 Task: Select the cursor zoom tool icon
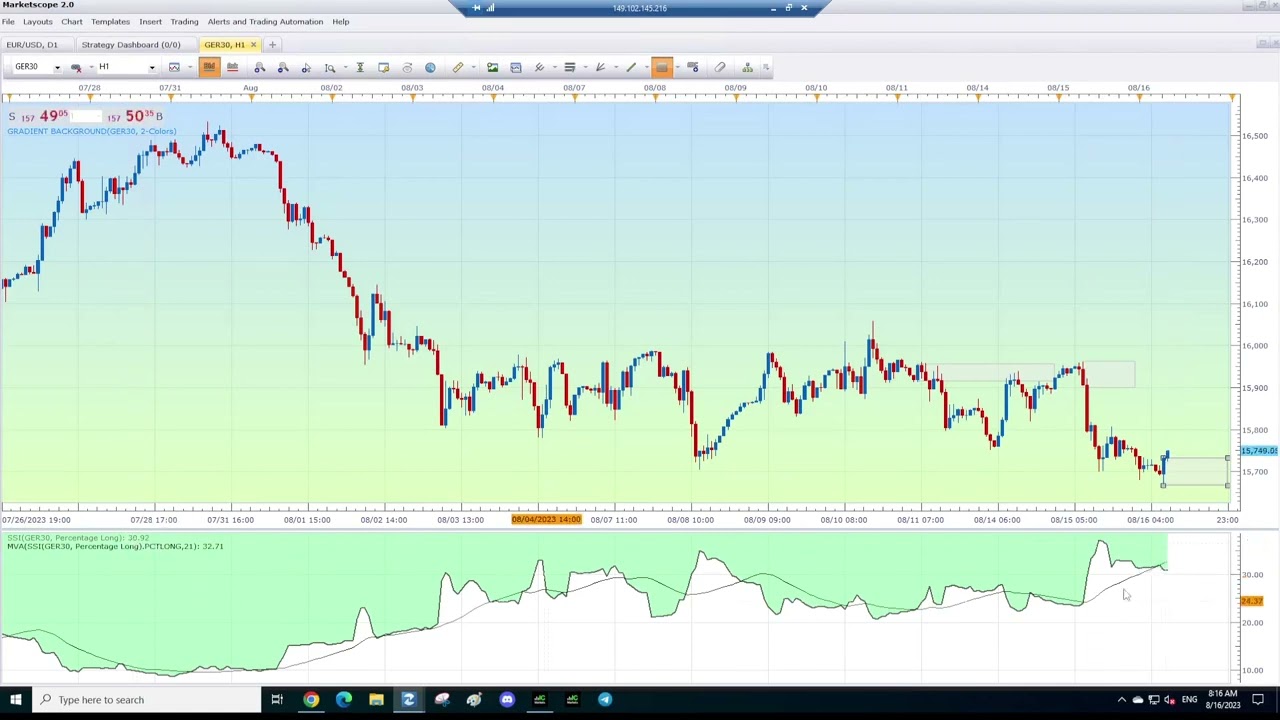coord(306,68)
